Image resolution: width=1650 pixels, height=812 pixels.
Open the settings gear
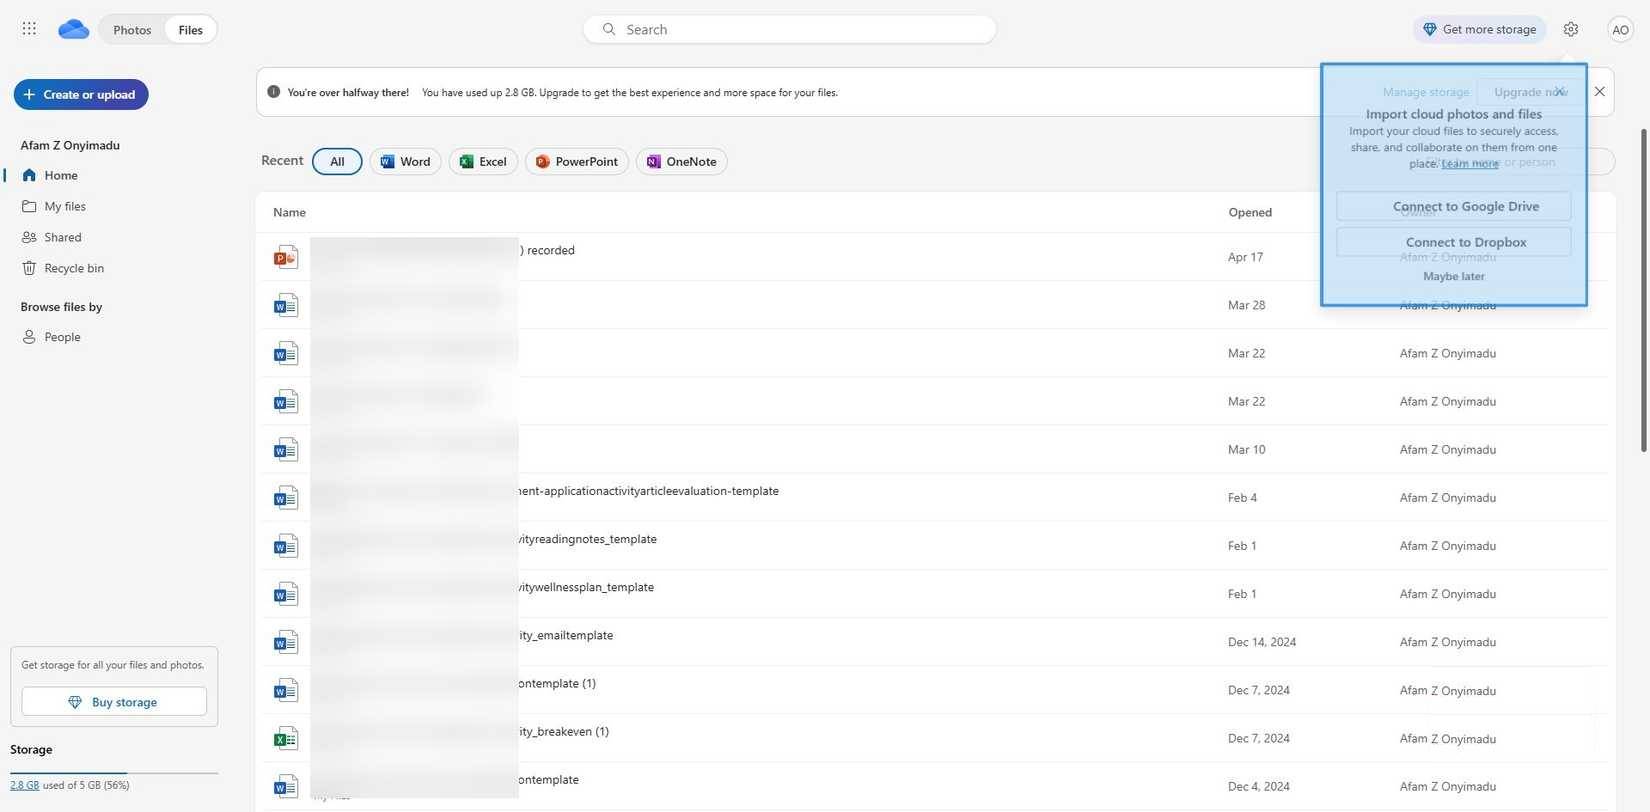coord(1571,29)
